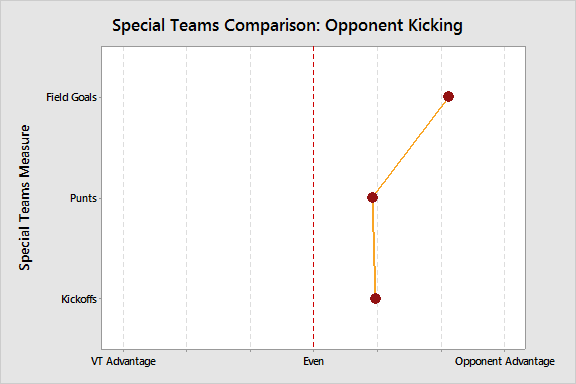Click the Kickoffs axis label

tap(79, 299)
